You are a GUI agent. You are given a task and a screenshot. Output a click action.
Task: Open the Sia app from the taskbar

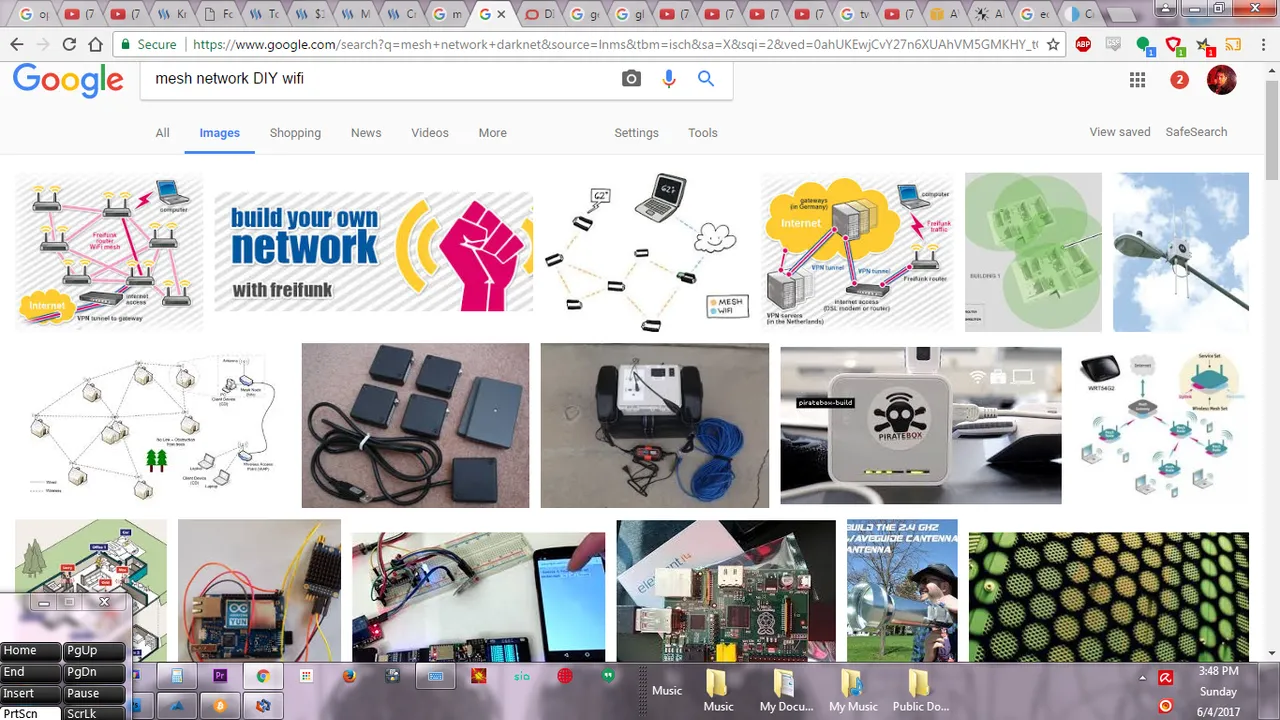tap(522, 677)
